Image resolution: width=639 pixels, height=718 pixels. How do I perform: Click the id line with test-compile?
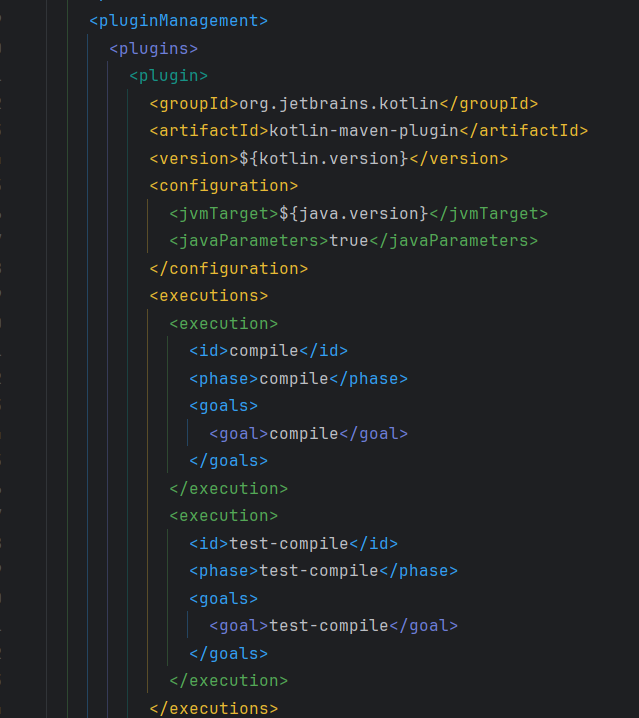click(293, 544)
